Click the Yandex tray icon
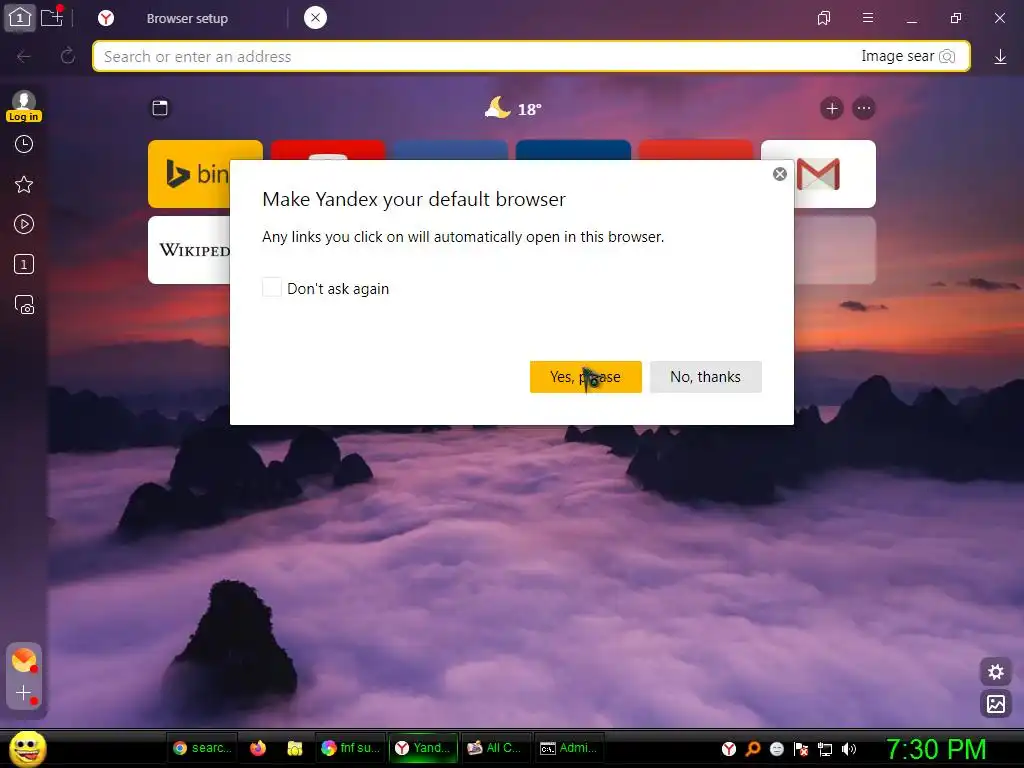 (x=729, y=749)
